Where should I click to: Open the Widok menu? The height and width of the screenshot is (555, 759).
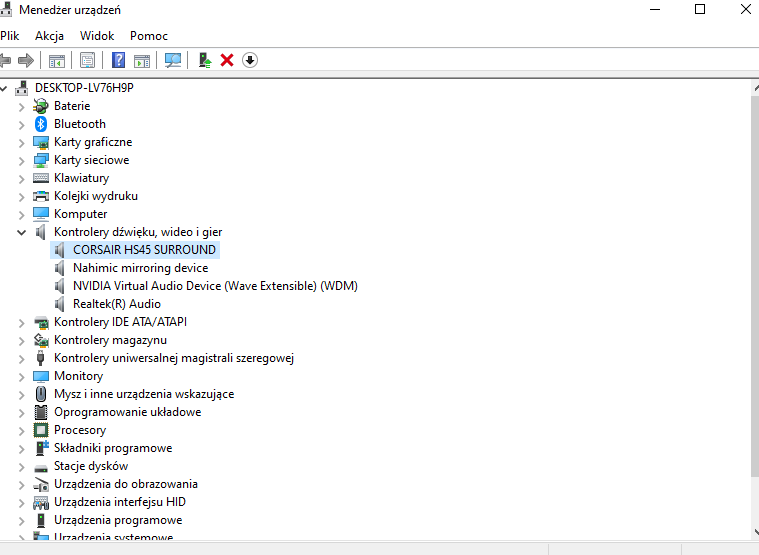[97, 36]
